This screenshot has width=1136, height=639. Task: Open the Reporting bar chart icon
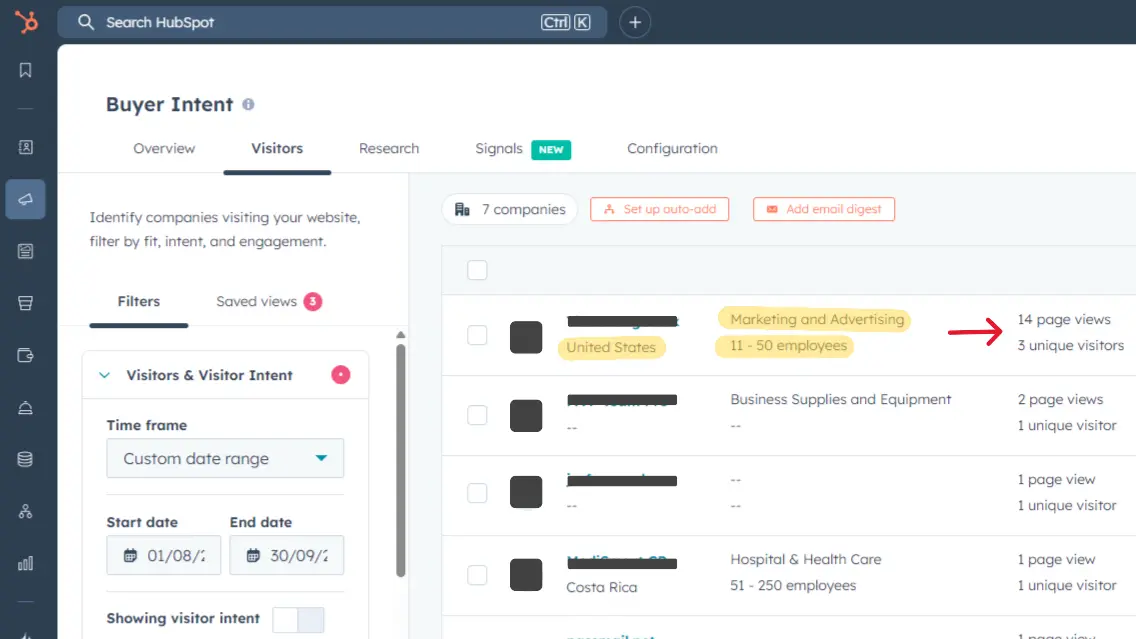point(26,563)
